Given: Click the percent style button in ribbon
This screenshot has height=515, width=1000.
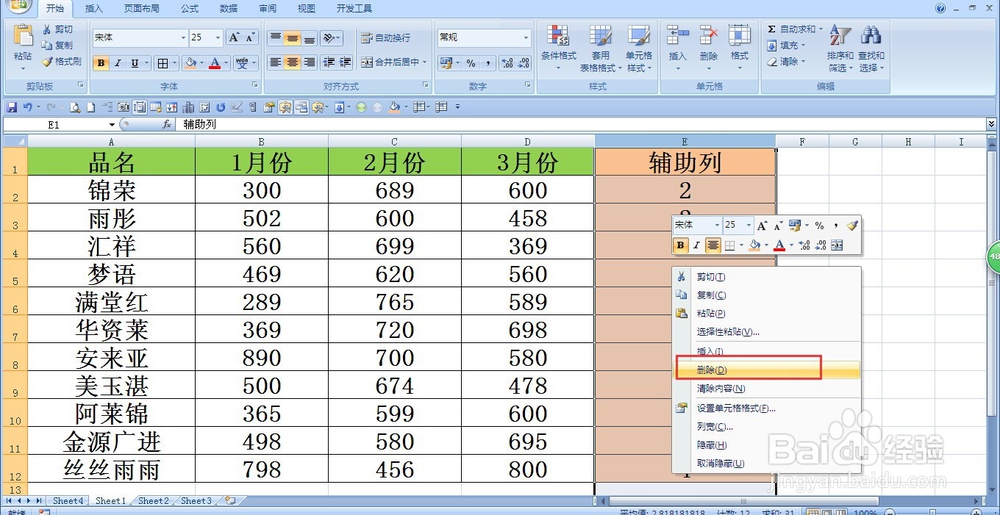Looking at the screenshot, I should coord(471,63).
